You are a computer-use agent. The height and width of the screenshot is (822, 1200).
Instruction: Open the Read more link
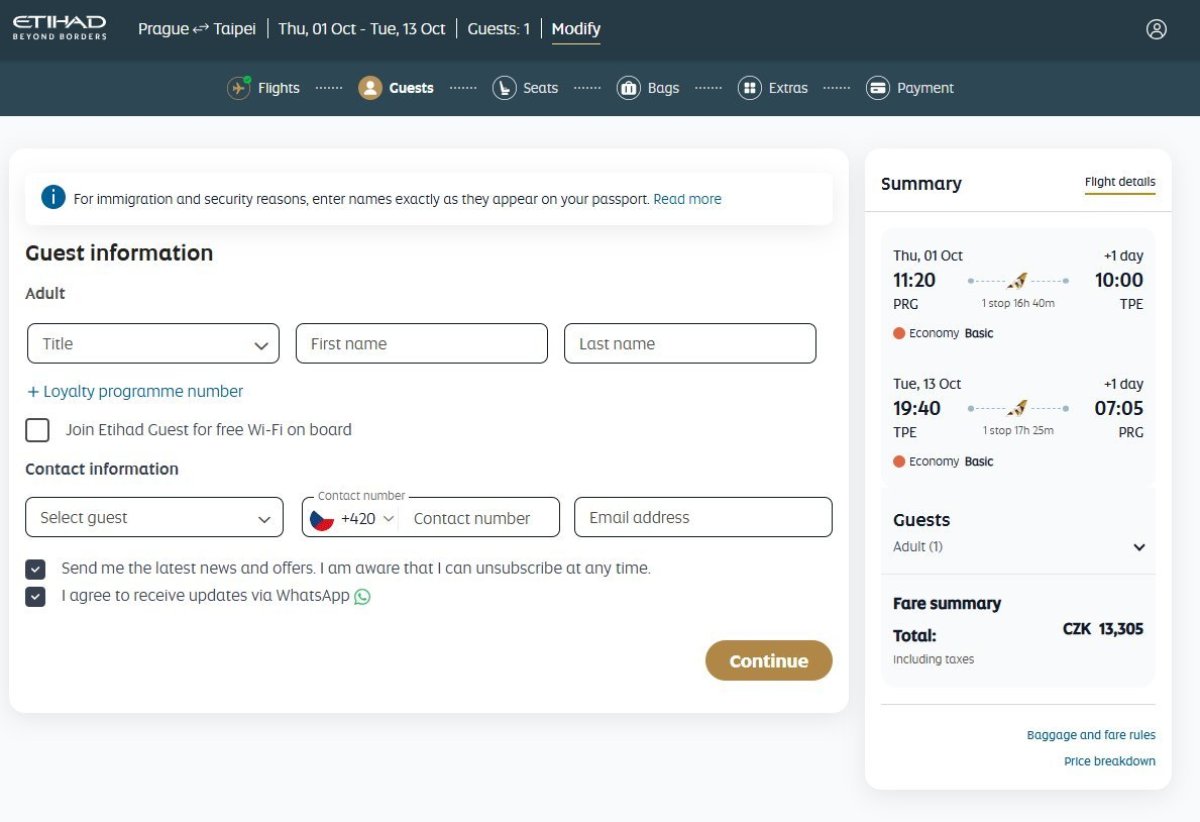point(687,199)
